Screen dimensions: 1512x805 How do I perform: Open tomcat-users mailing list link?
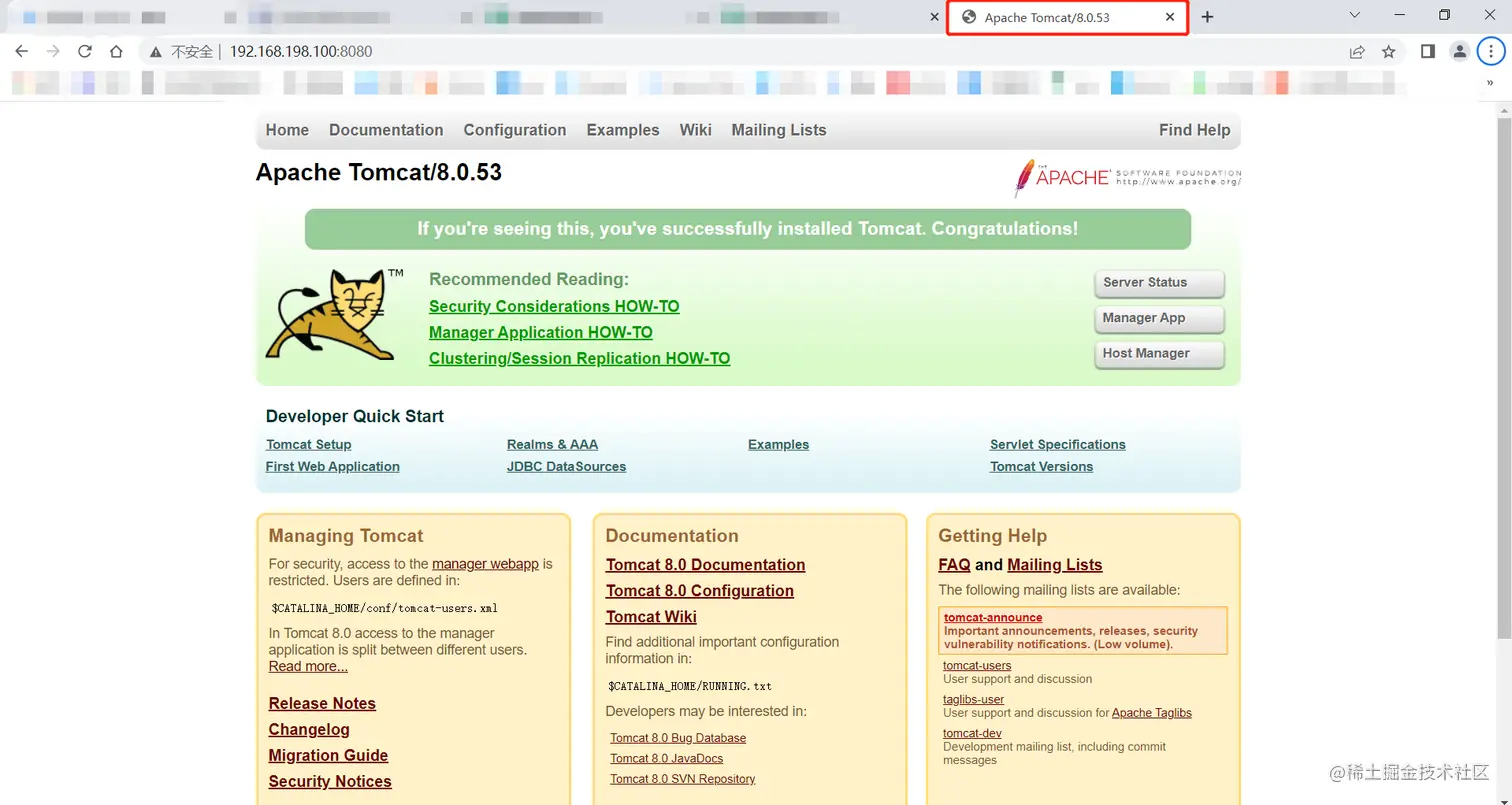tap(977, 665)
